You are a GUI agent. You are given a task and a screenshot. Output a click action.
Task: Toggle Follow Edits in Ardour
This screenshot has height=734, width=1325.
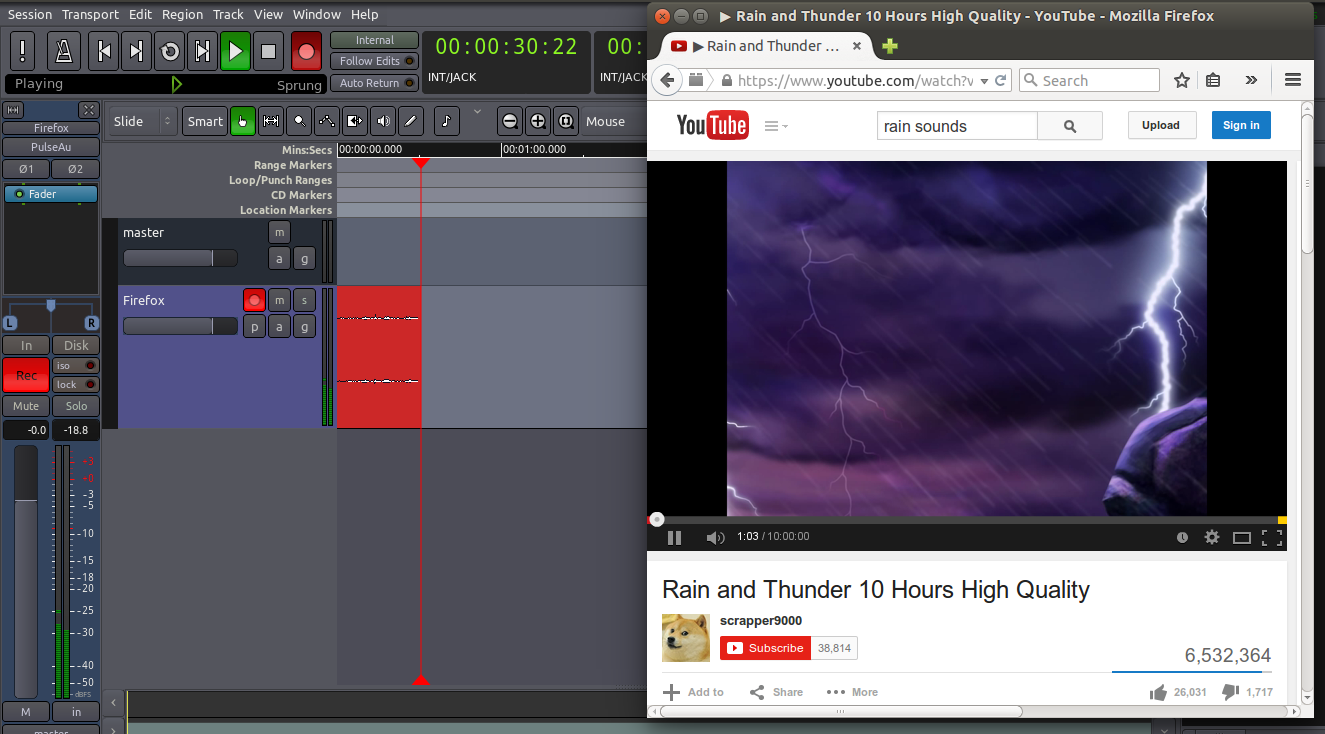pyautogui.click(x=375, y=61)
